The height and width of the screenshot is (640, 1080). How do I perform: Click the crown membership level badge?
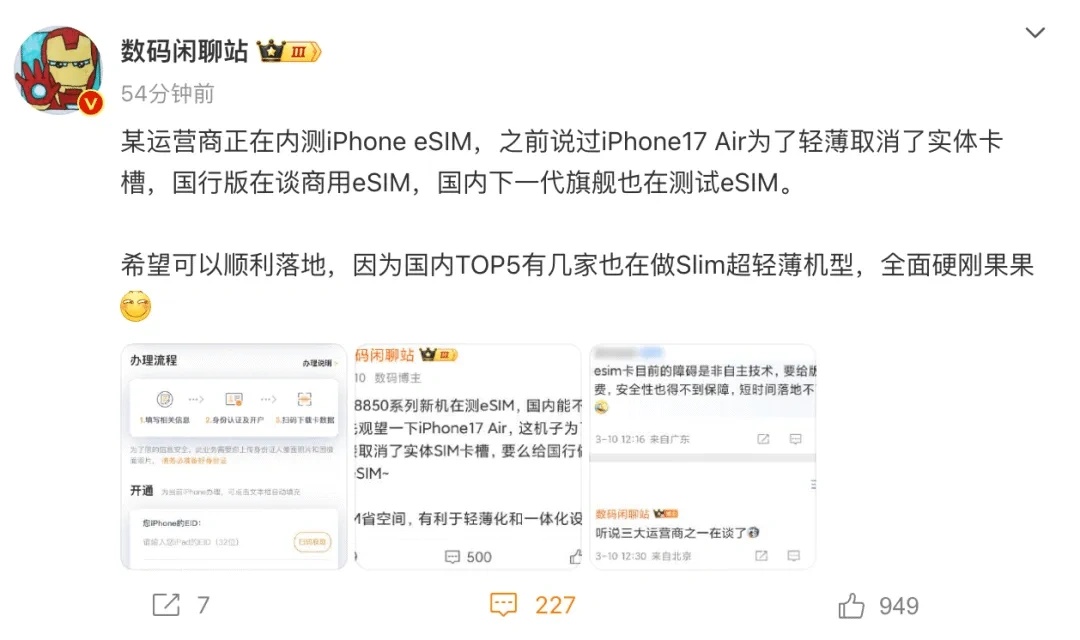pos(289,51)
